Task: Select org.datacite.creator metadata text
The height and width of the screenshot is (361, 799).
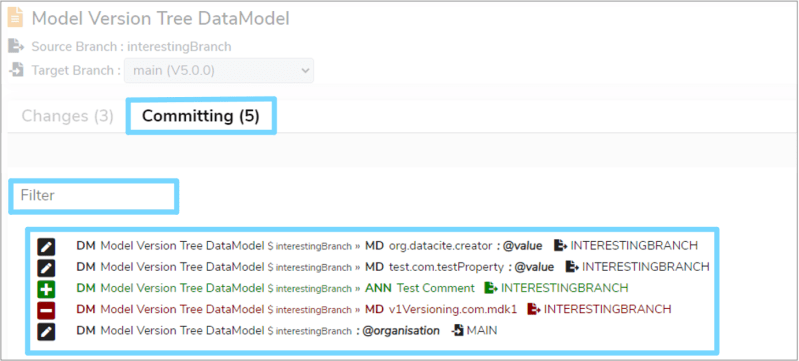Action: 441,246
